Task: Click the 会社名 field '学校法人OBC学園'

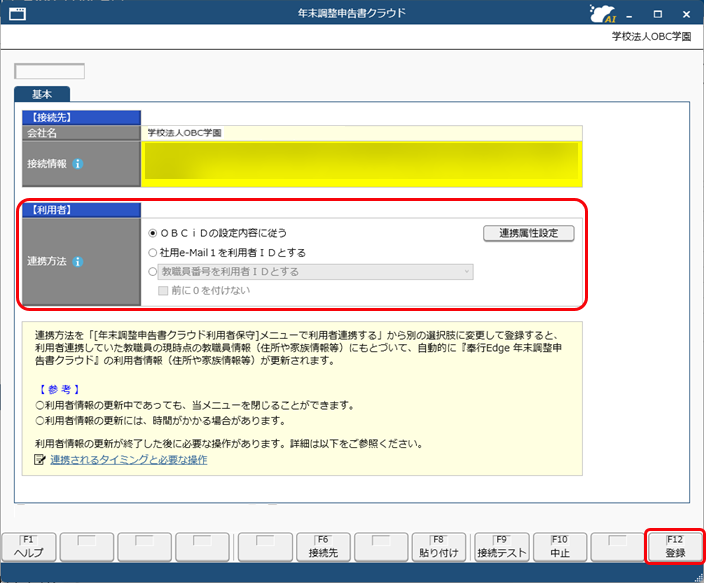Action: click(362, 133)
